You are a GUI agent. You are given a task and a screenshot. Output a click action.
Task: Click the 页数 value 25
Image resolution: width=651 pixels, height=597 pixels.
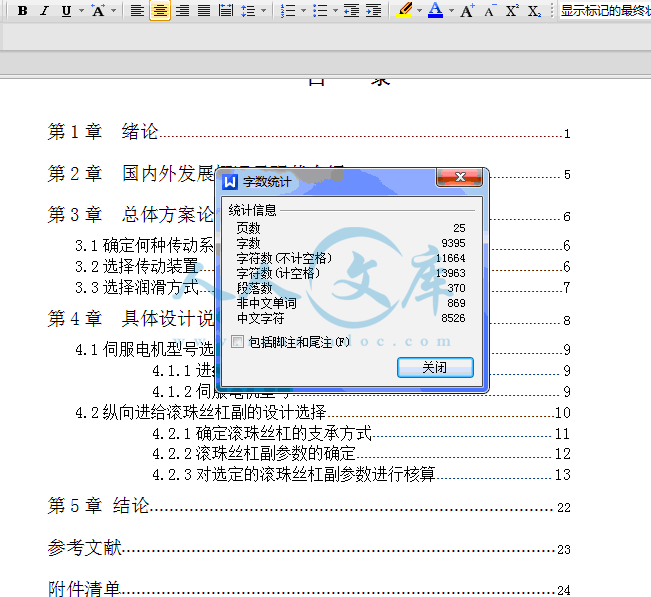tap(459, 228)
